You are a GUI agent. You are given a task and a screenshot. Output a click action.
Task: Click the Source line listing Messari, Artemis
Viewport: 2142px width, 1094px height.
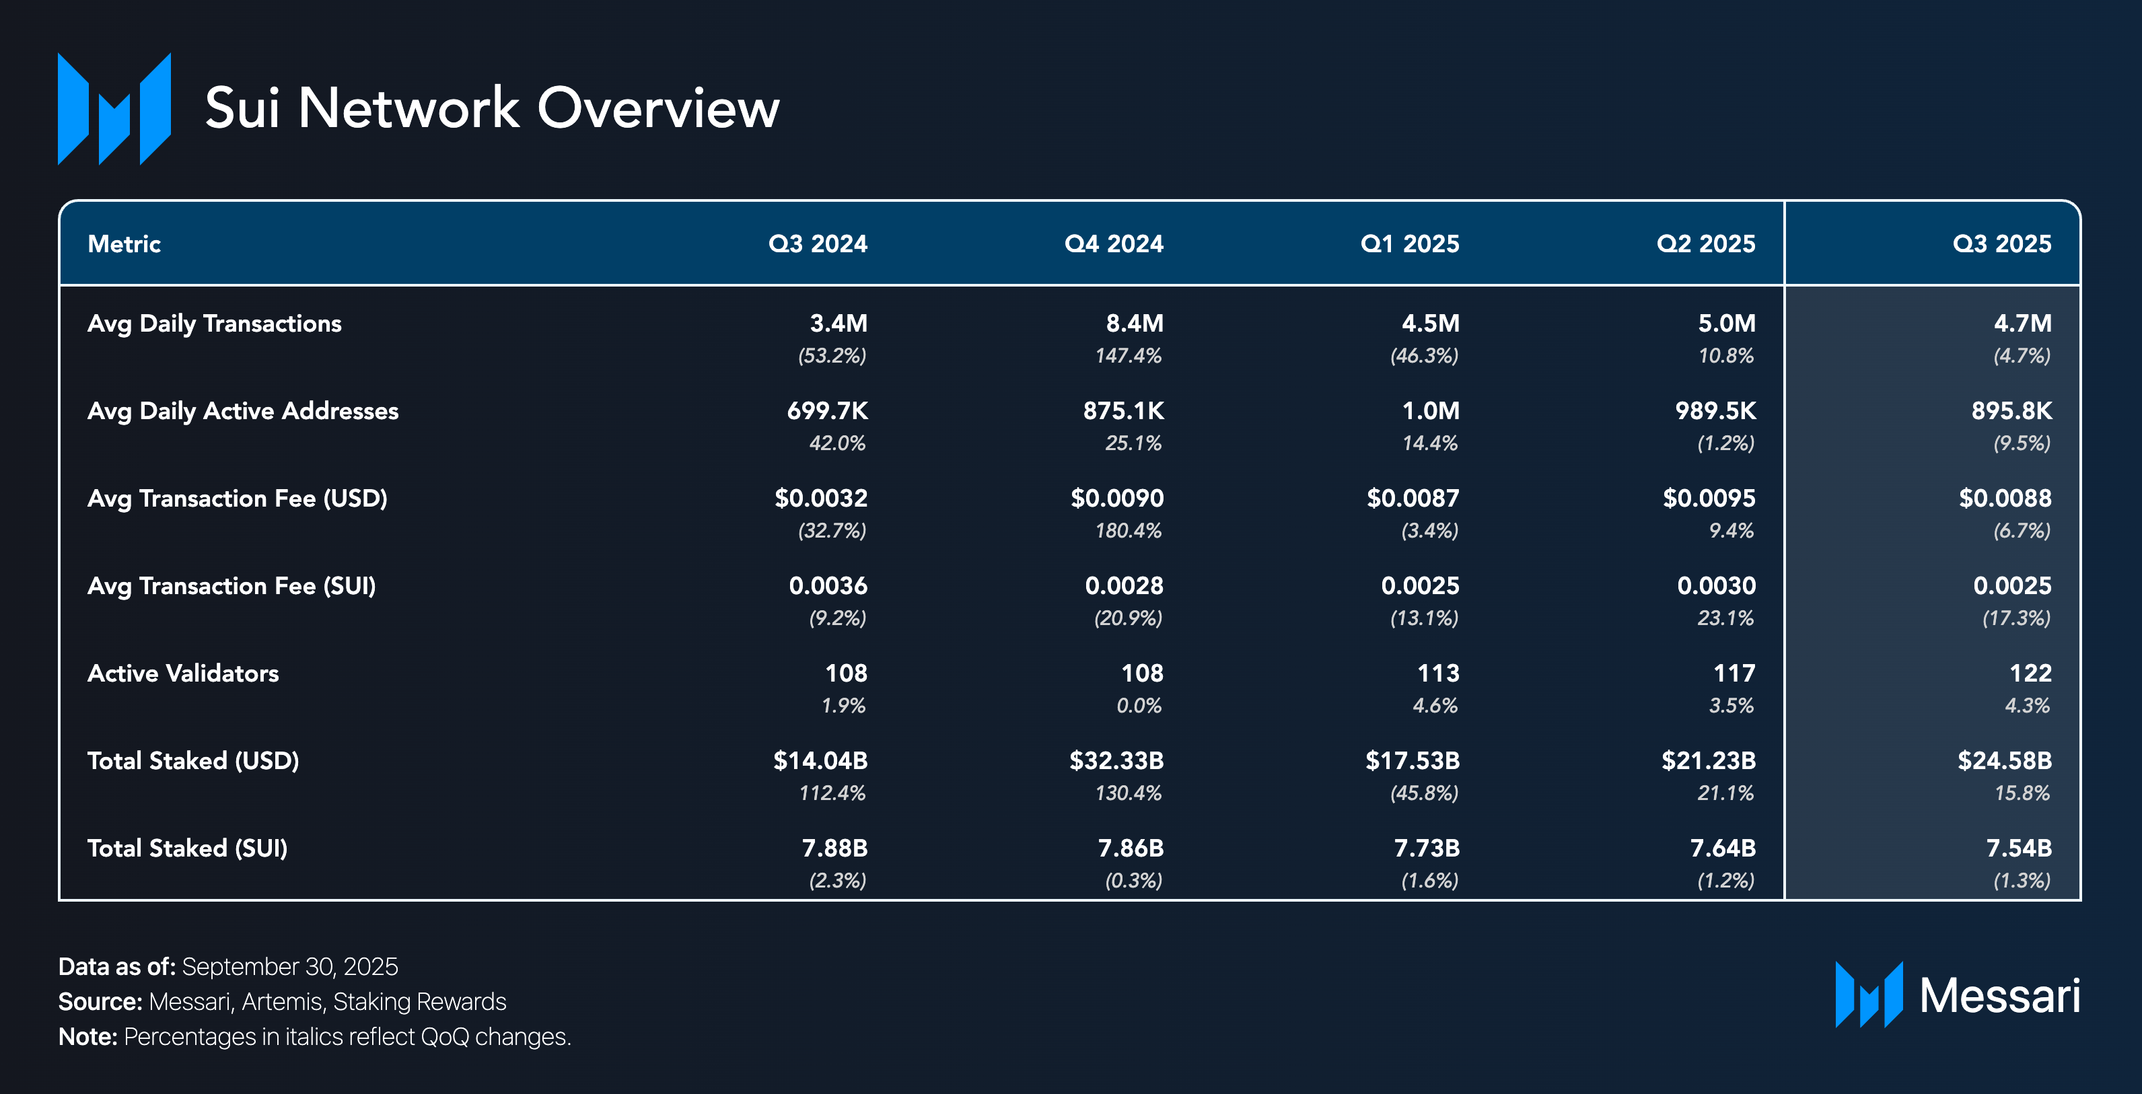[282, 1002]
